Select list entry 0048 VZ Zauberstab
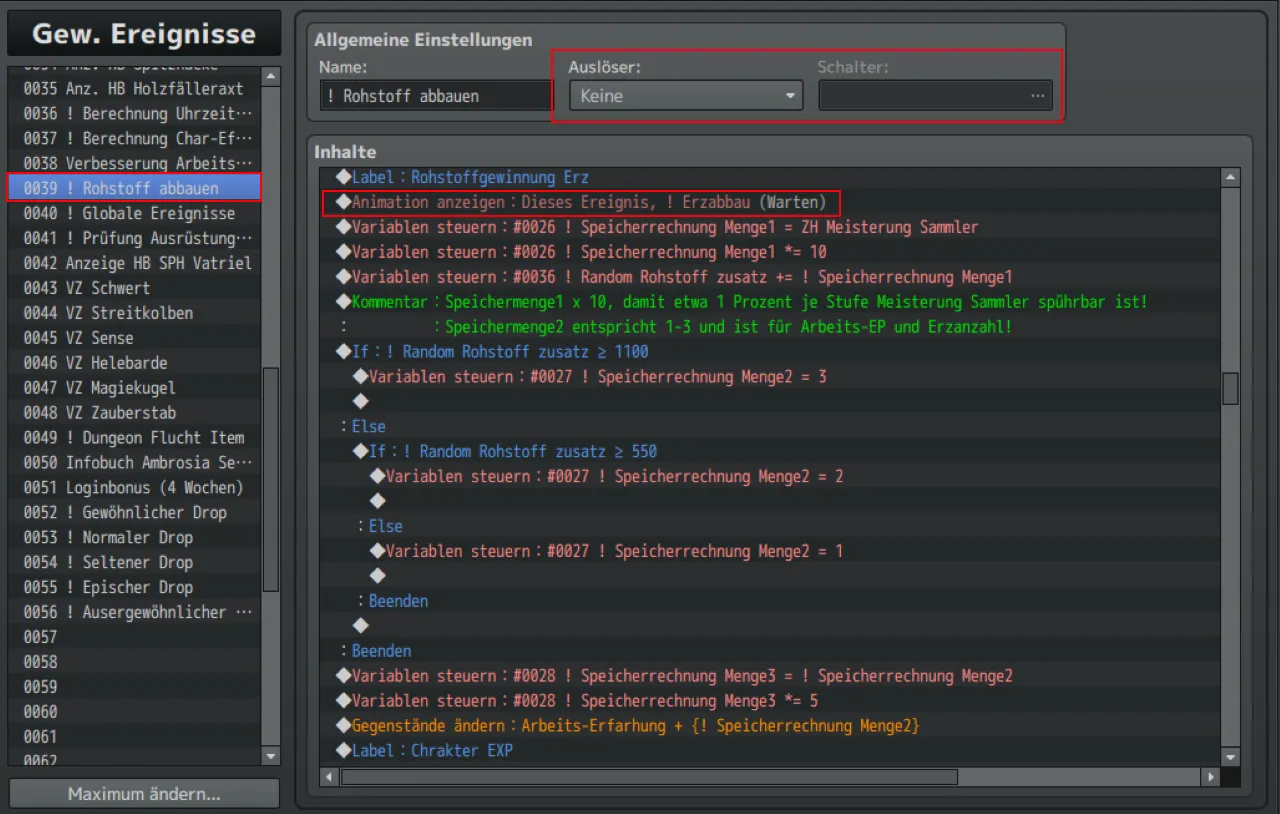This screenshot has height=814, width=1280. coord(134,413)
